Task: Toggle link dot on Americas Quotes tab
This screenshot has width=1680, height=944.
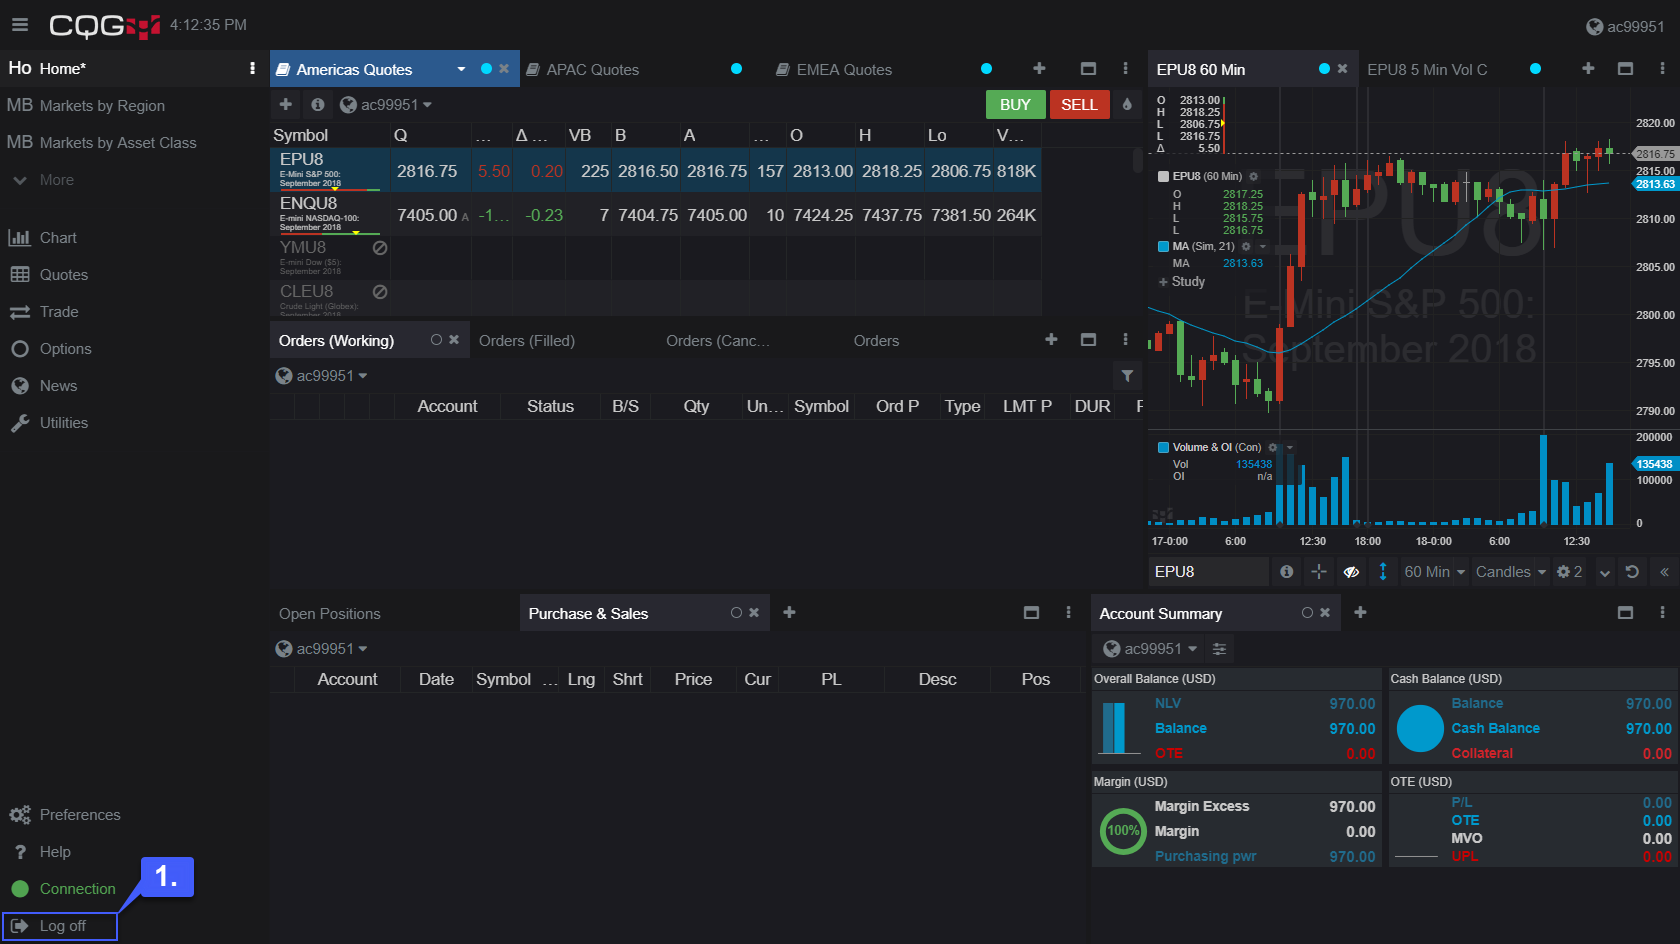Action: point(487,69)
